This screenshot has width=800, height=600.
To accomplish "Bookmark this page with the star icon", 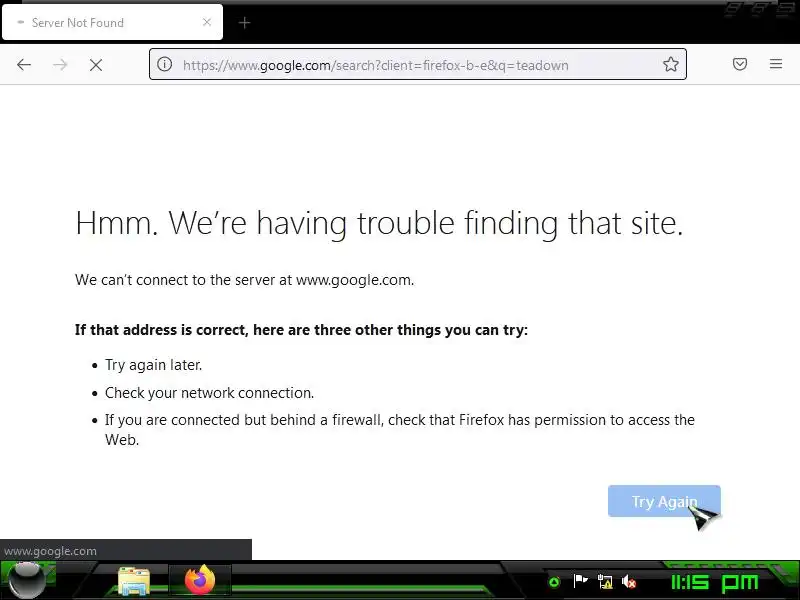I will [x=670, y=64].
